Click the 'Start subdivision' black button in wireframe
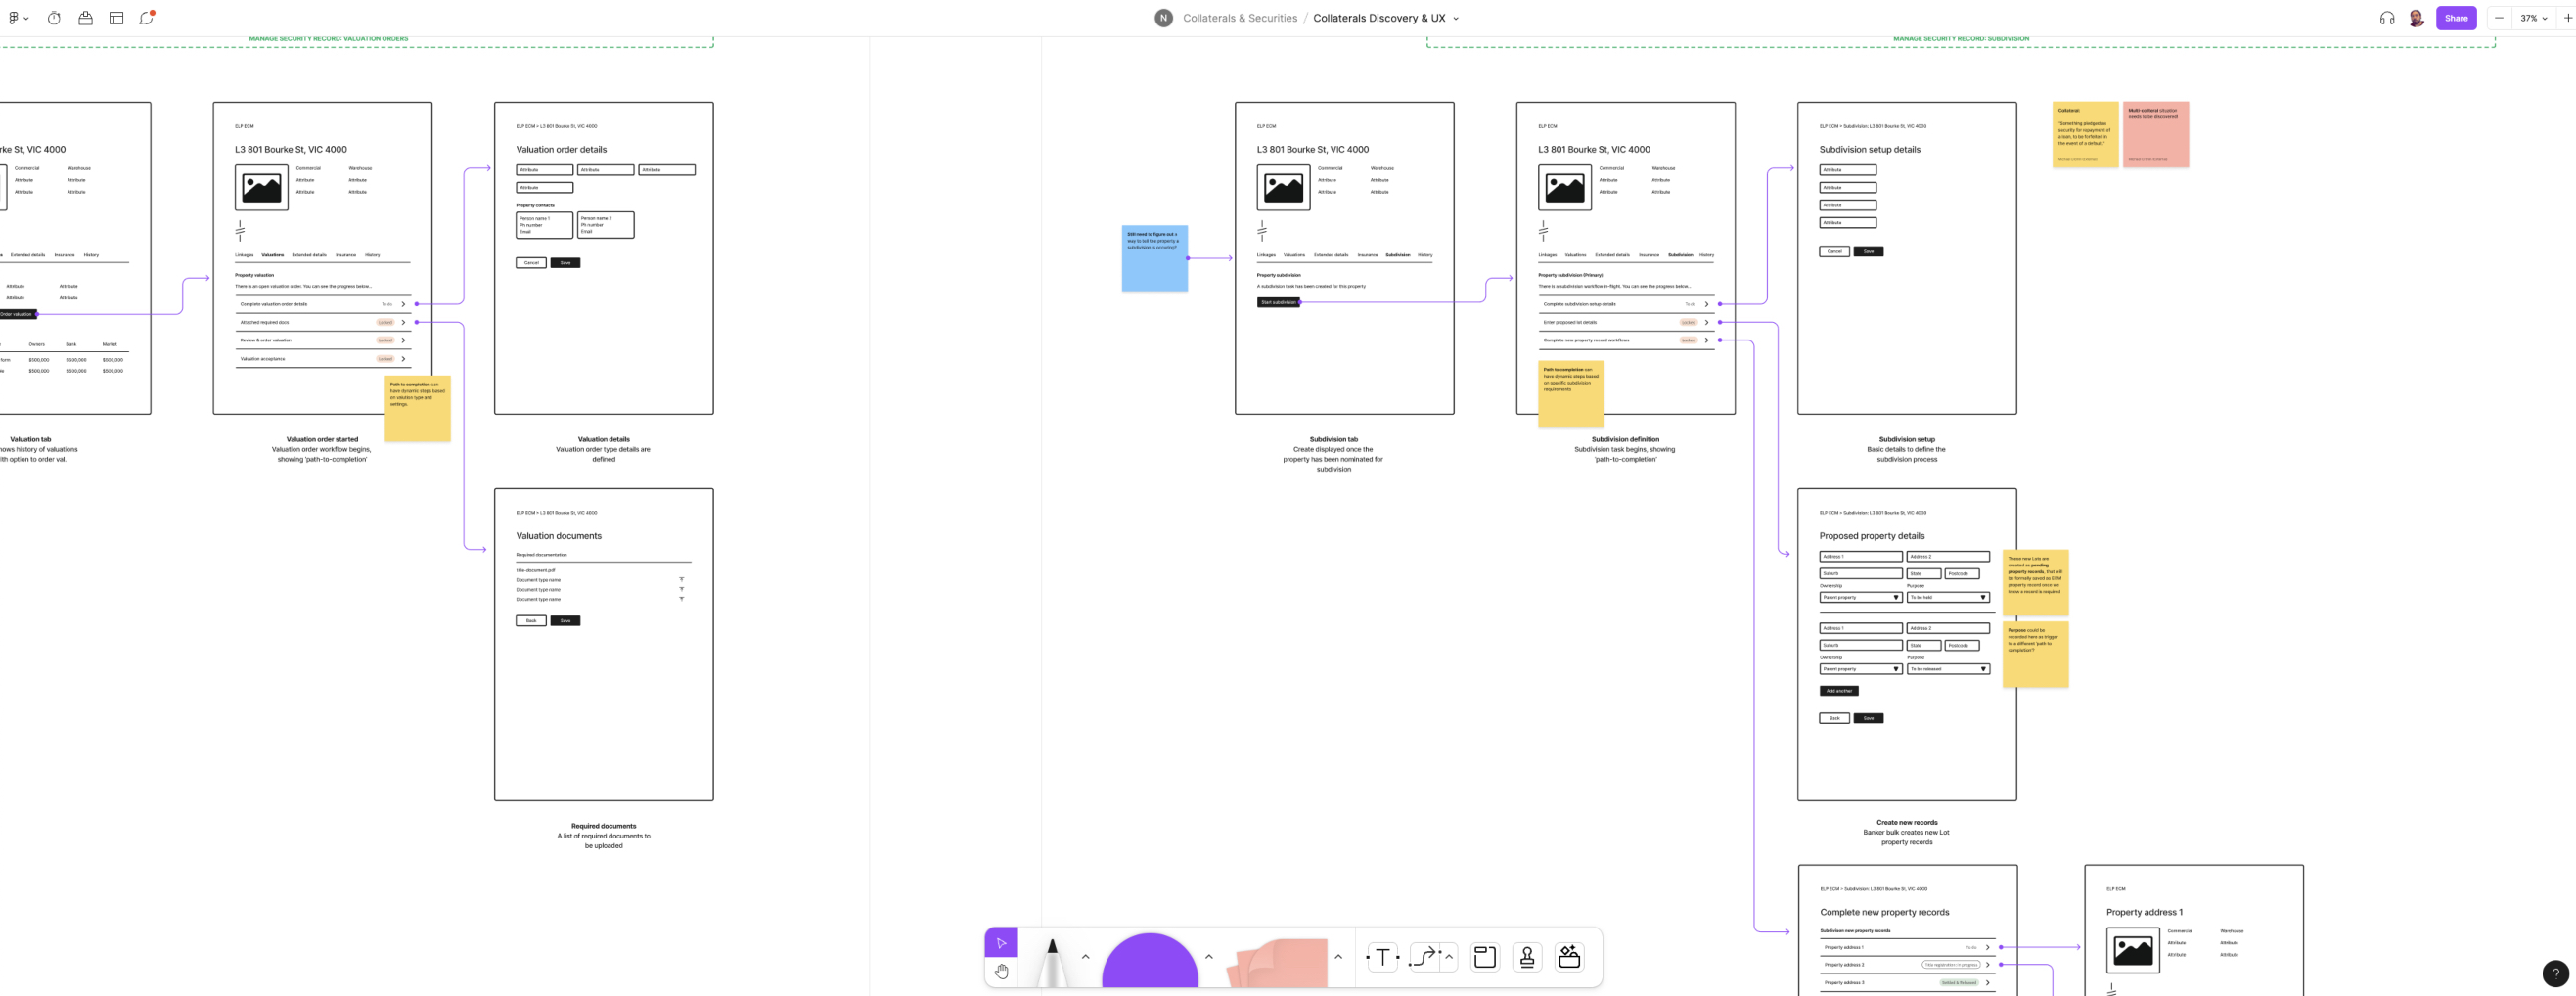2576x996 pixels. tap(1278, 302)
